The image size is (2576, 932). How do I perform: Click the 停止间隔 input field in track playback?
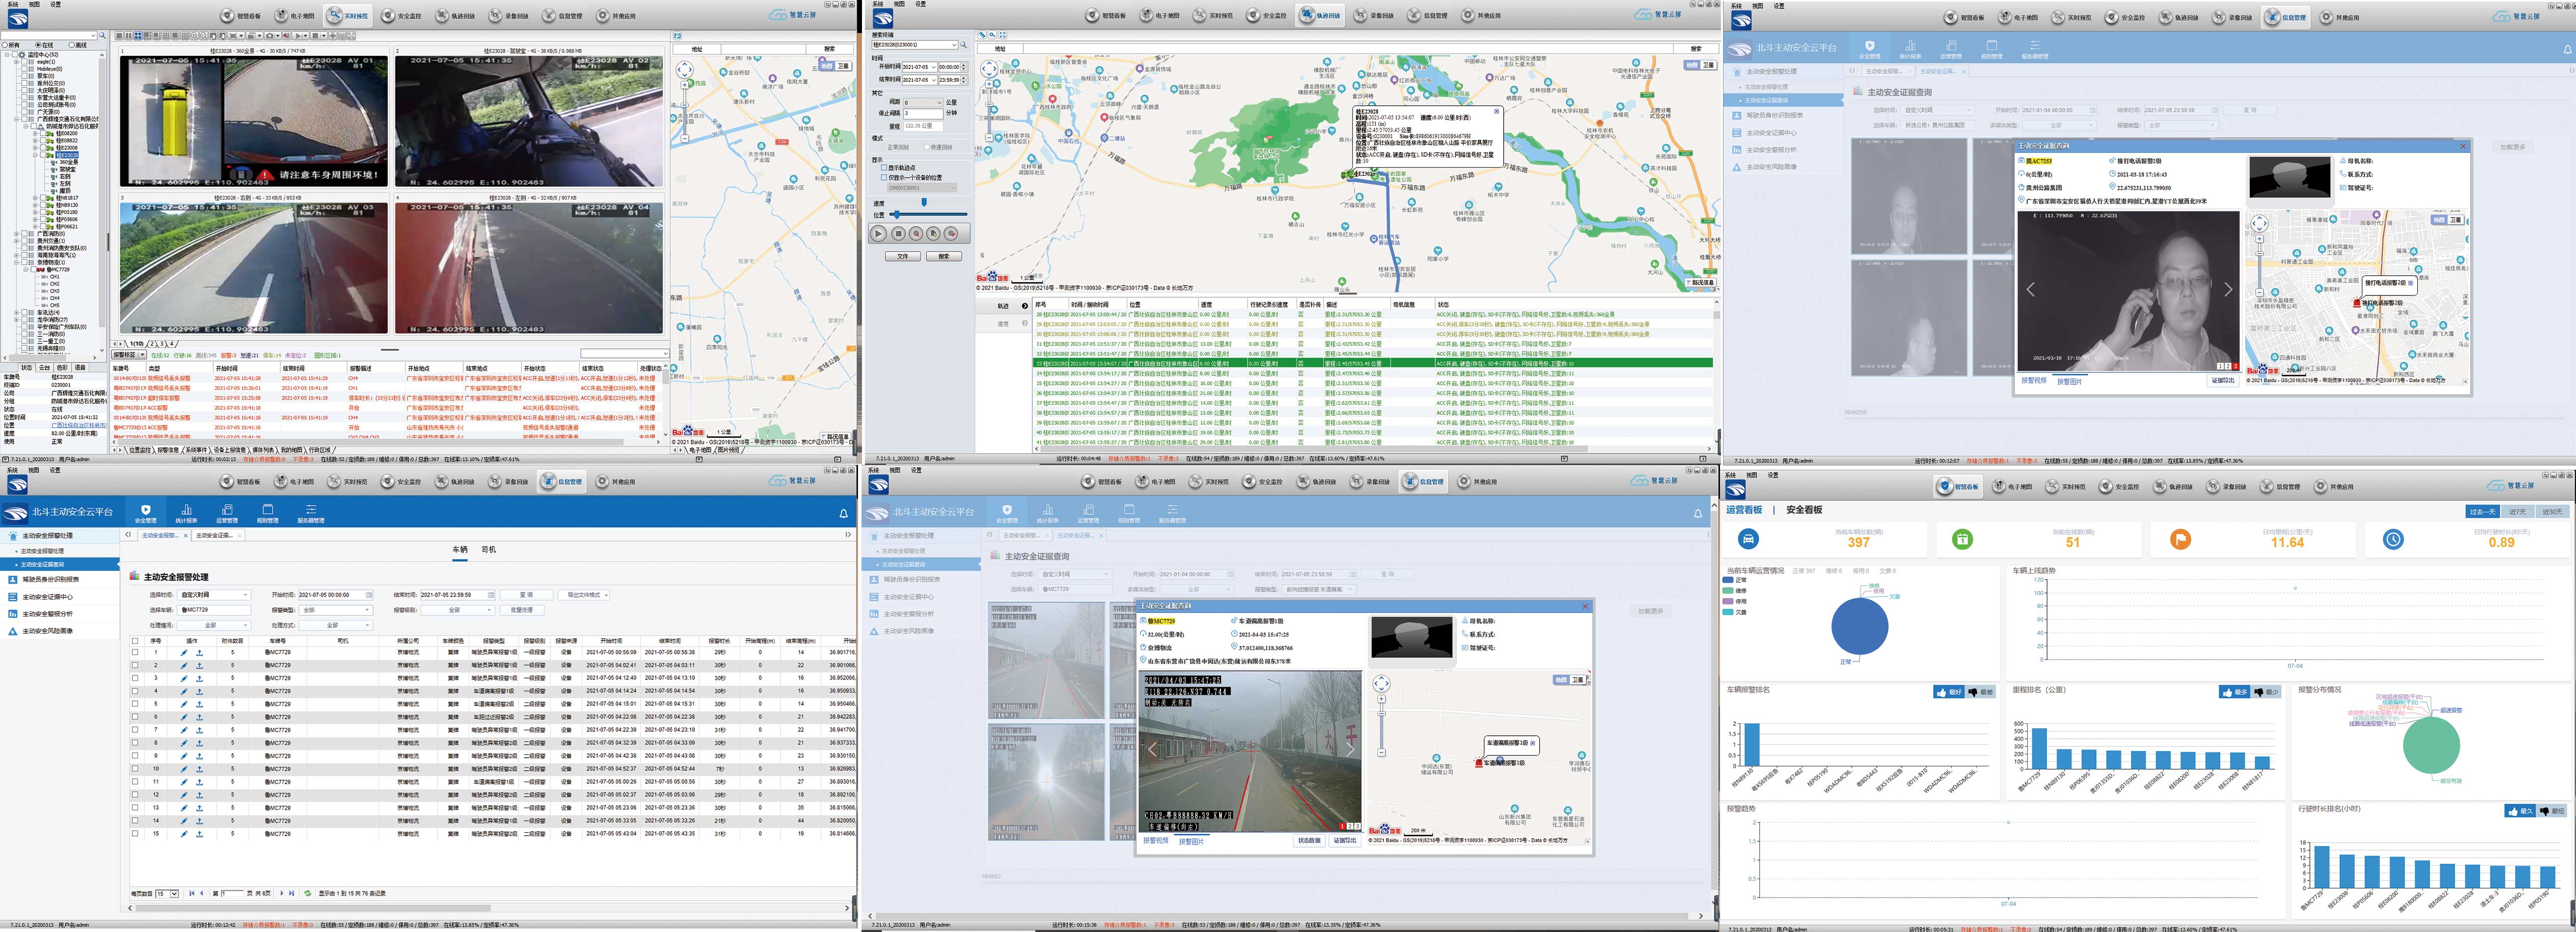[923, 114]
